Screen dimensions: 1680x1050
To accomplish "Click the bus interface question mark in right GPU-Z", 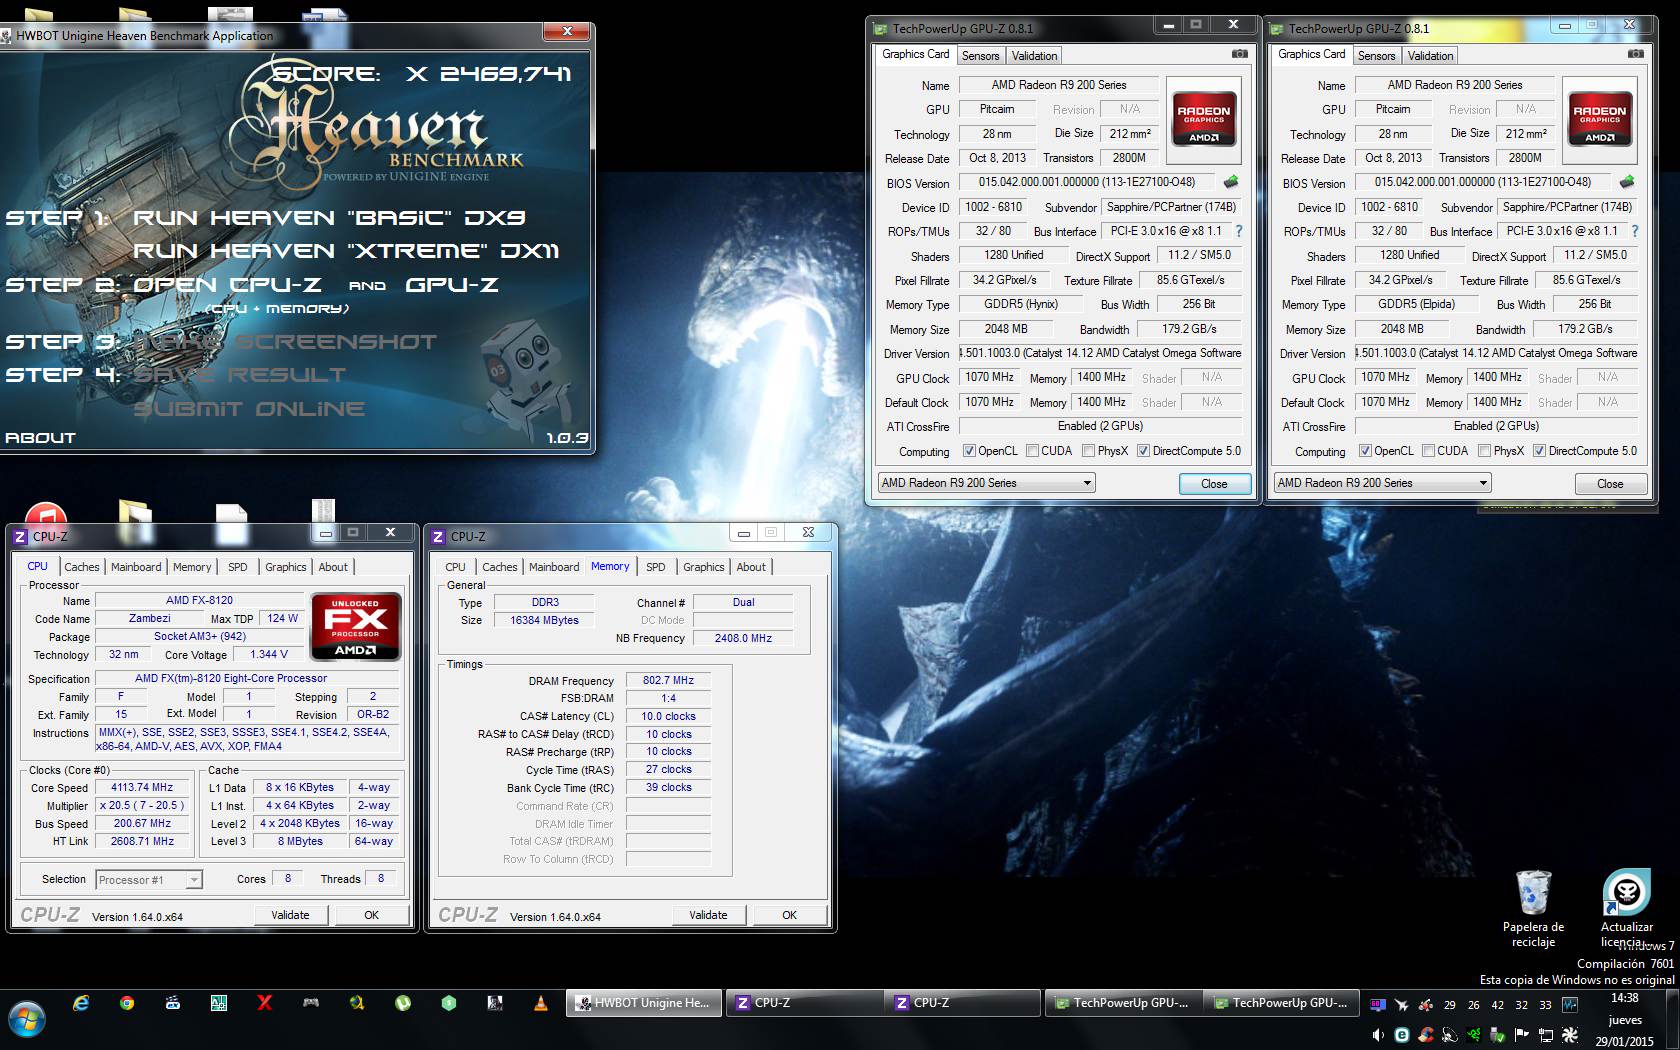I will 1634,231.
